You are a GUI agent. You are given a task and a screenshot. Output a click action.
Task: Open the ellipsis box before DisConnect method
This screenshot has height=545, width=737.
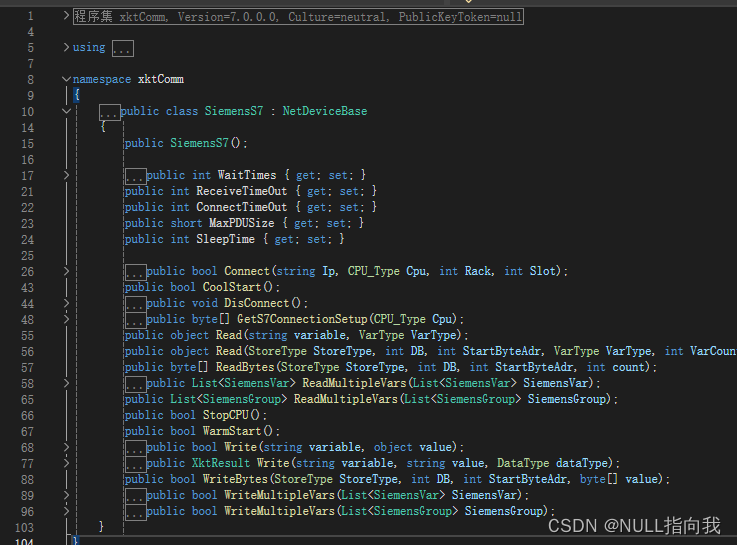pos(135,304)
